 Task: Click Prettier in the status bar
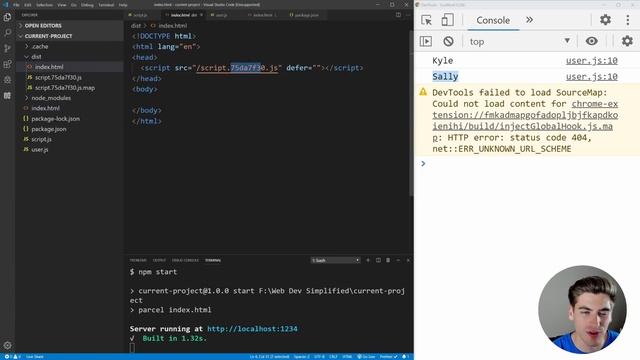click(x=388, y=357)
